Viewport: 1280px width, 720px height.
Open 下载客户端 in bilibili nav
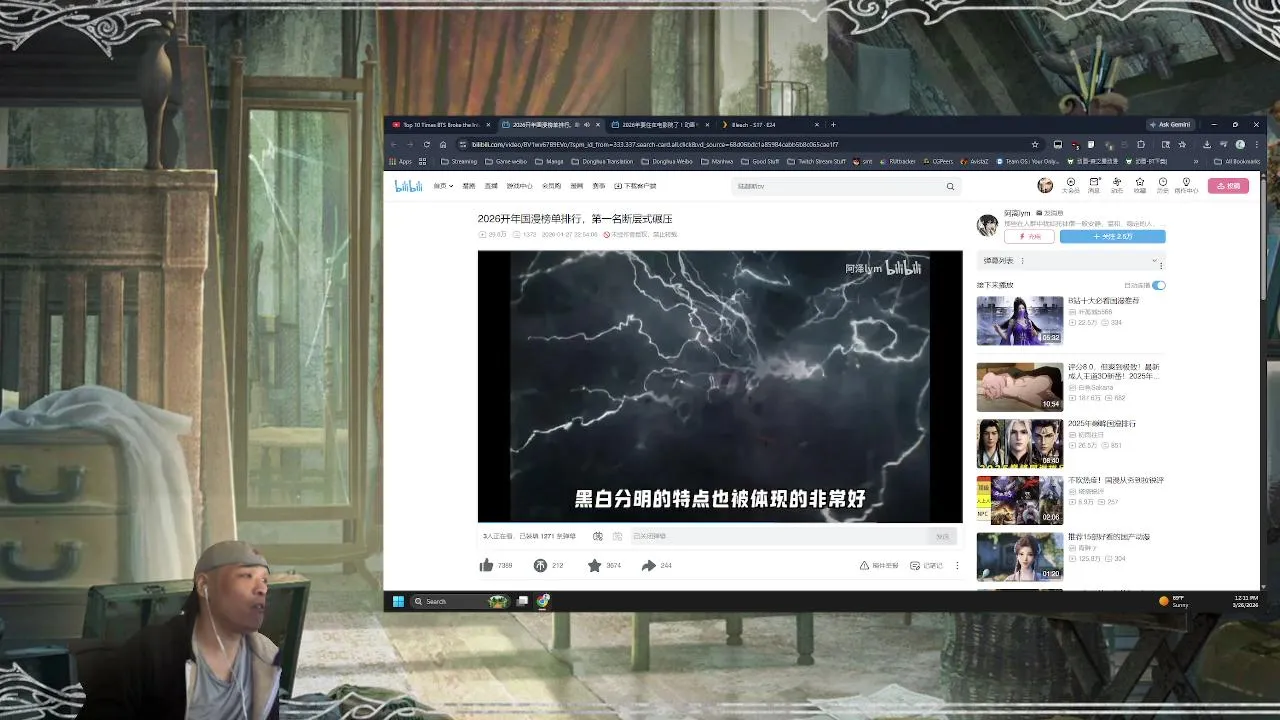click(x=636, y=186)
